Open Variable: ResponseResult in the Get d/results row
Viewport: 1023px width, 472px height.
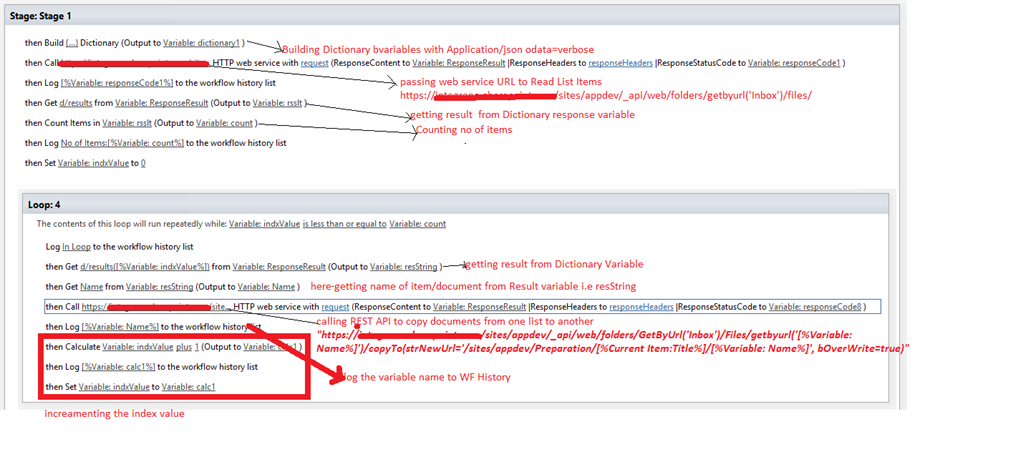(x=161, y=102)
